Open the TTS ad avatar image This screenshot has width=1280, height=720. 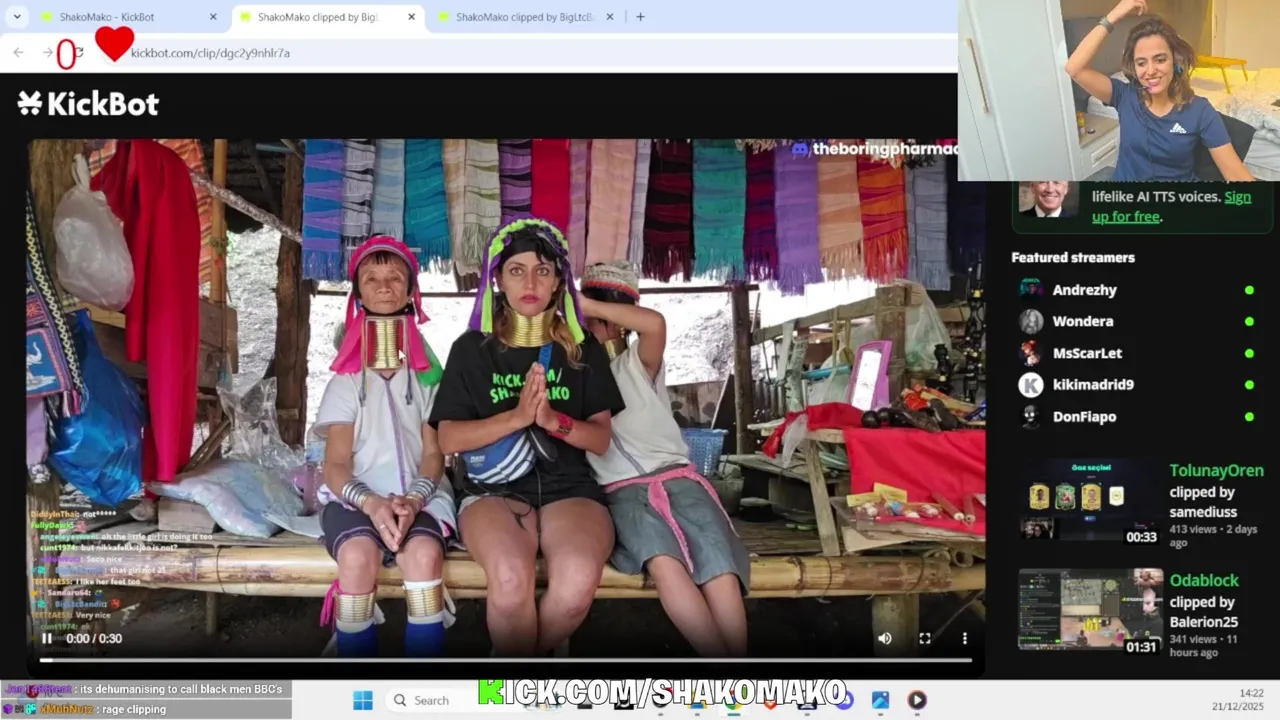1047,199
